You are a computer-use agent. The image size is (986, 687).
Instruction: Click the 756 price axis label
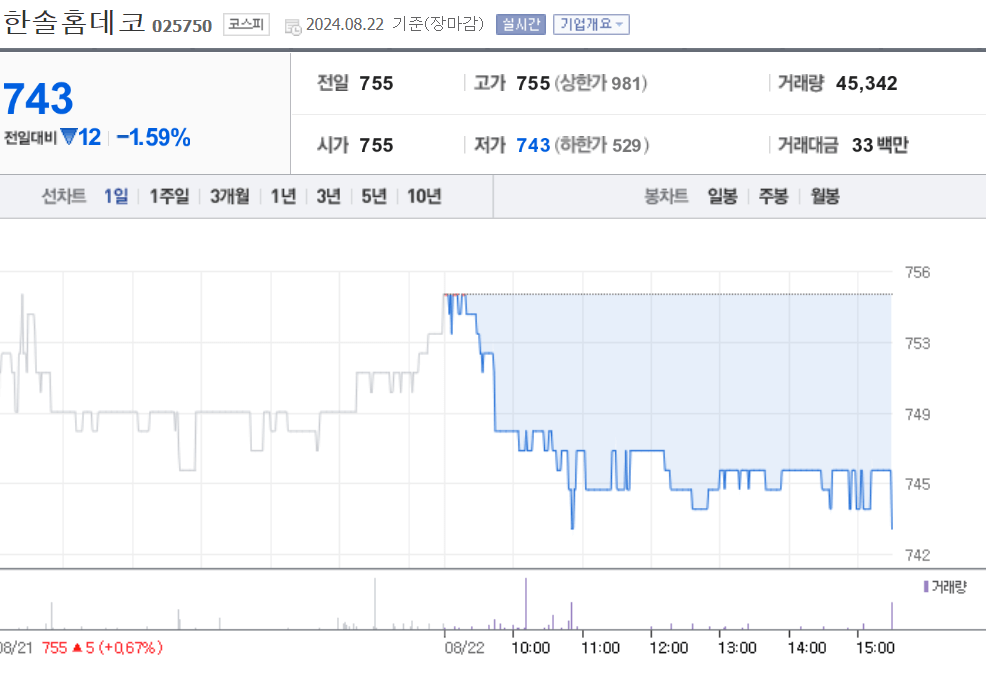[917, 273]
